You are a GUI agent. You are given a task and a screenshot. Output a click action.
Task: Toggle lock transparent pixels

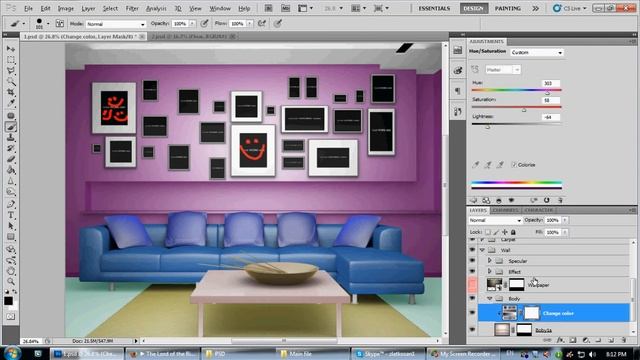[x=488, y=232]
